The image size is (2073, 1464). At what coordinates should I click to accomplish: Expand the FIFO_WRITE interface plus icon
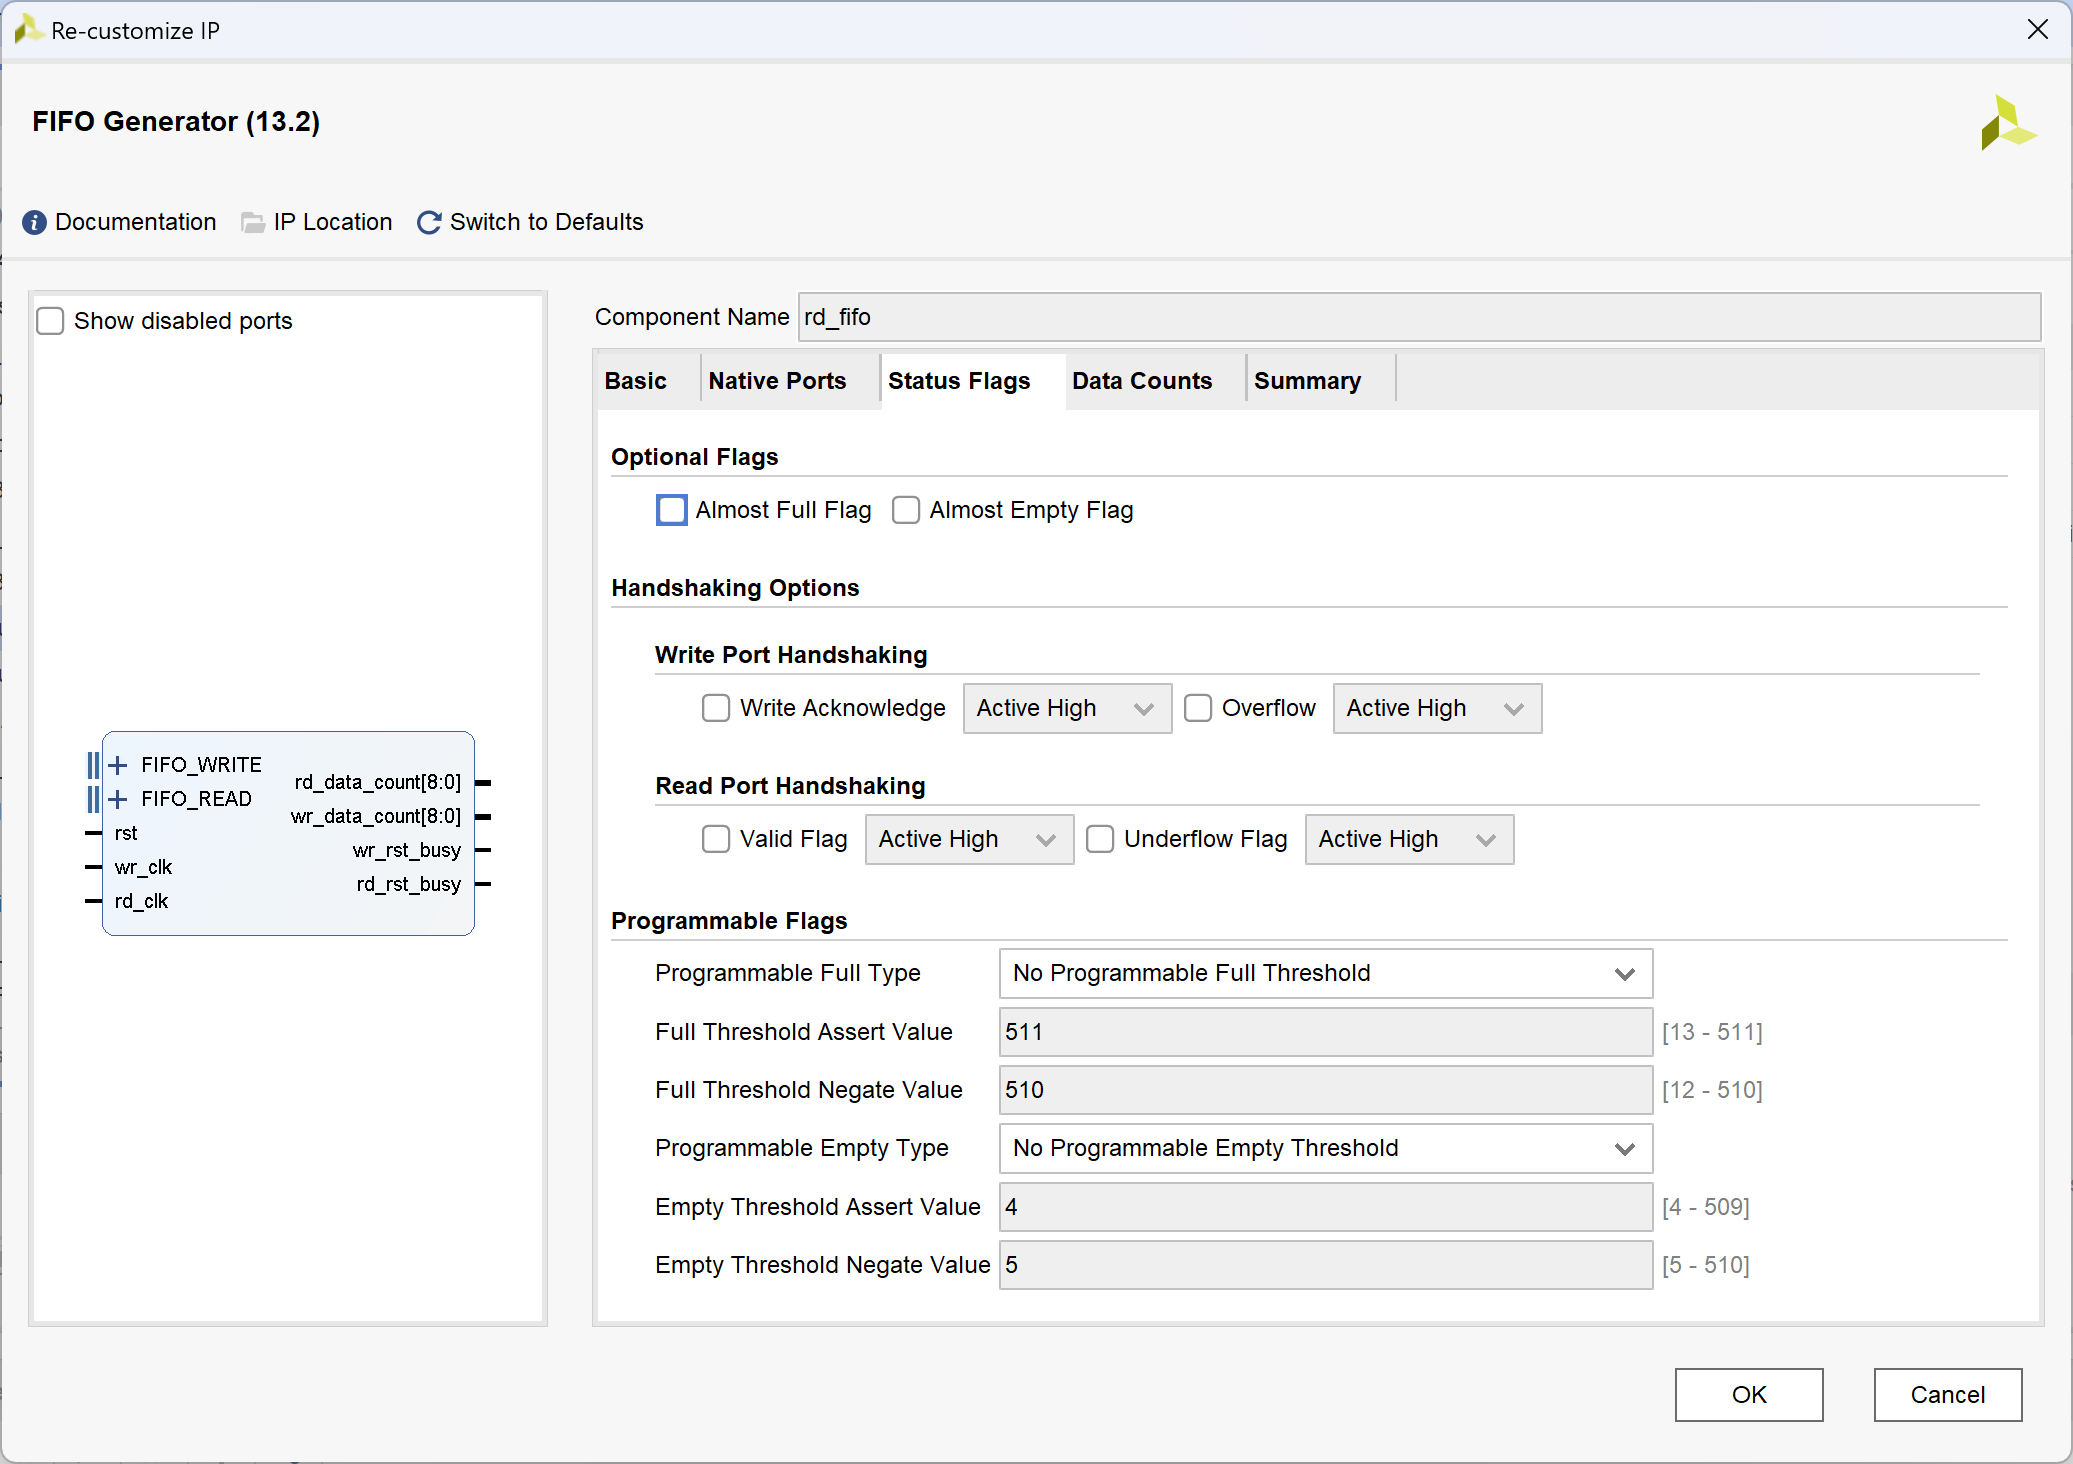coord(118,765)
